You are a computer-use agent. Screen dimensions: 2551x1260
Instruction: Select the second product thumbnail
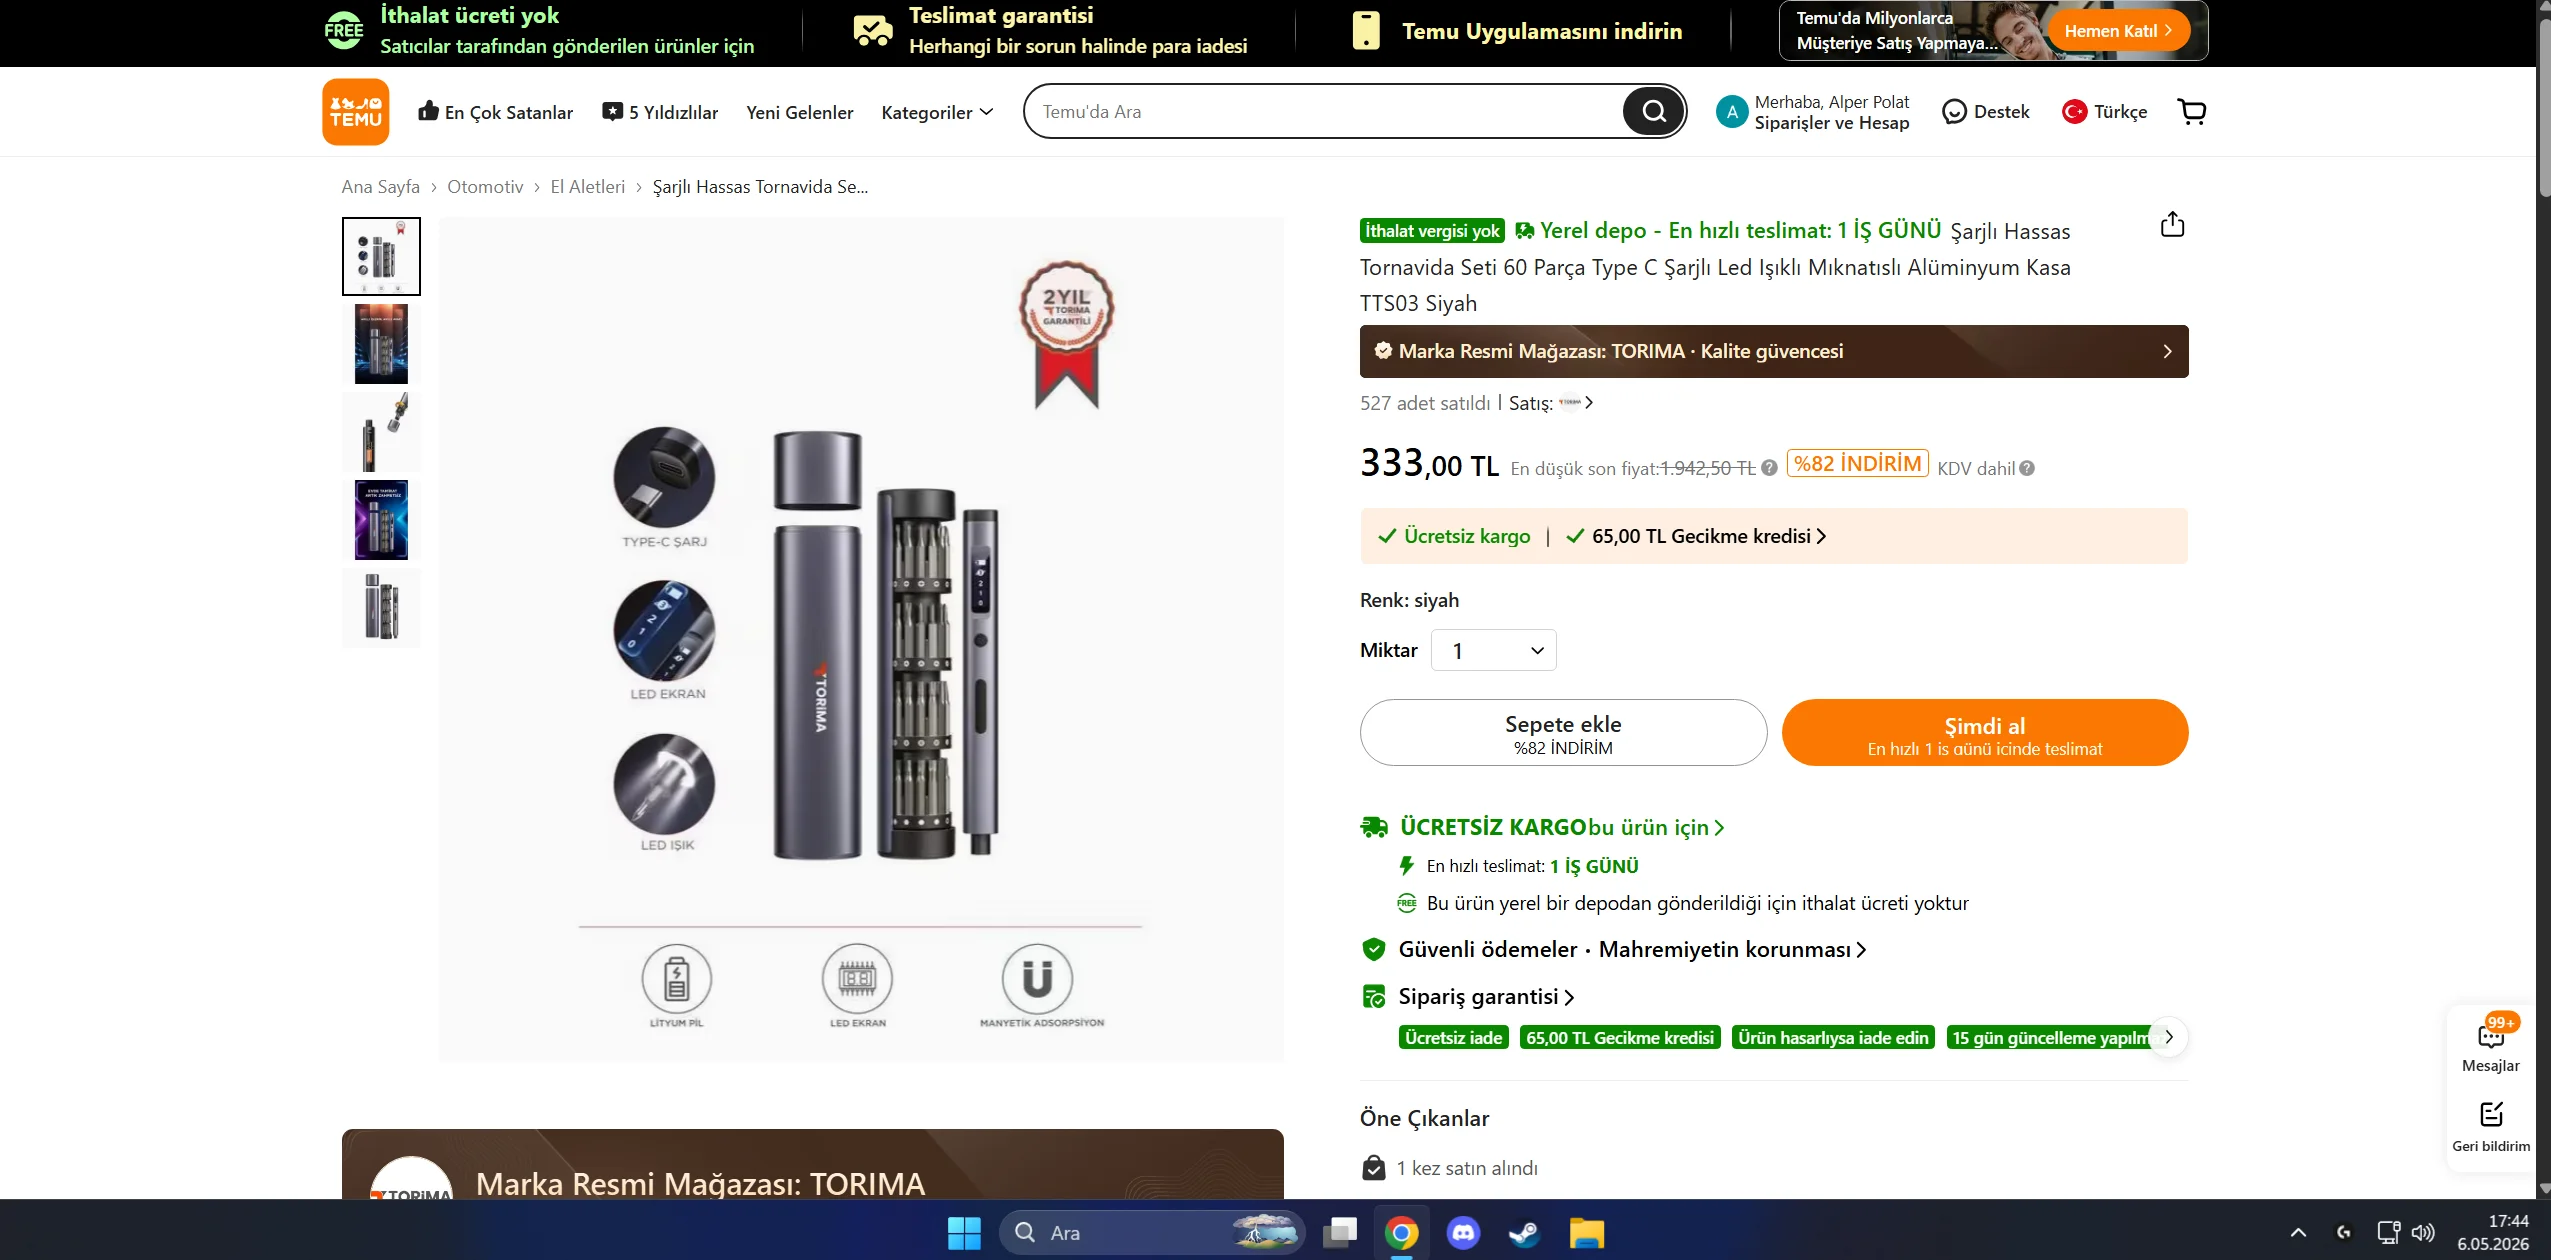coord(381,344)
